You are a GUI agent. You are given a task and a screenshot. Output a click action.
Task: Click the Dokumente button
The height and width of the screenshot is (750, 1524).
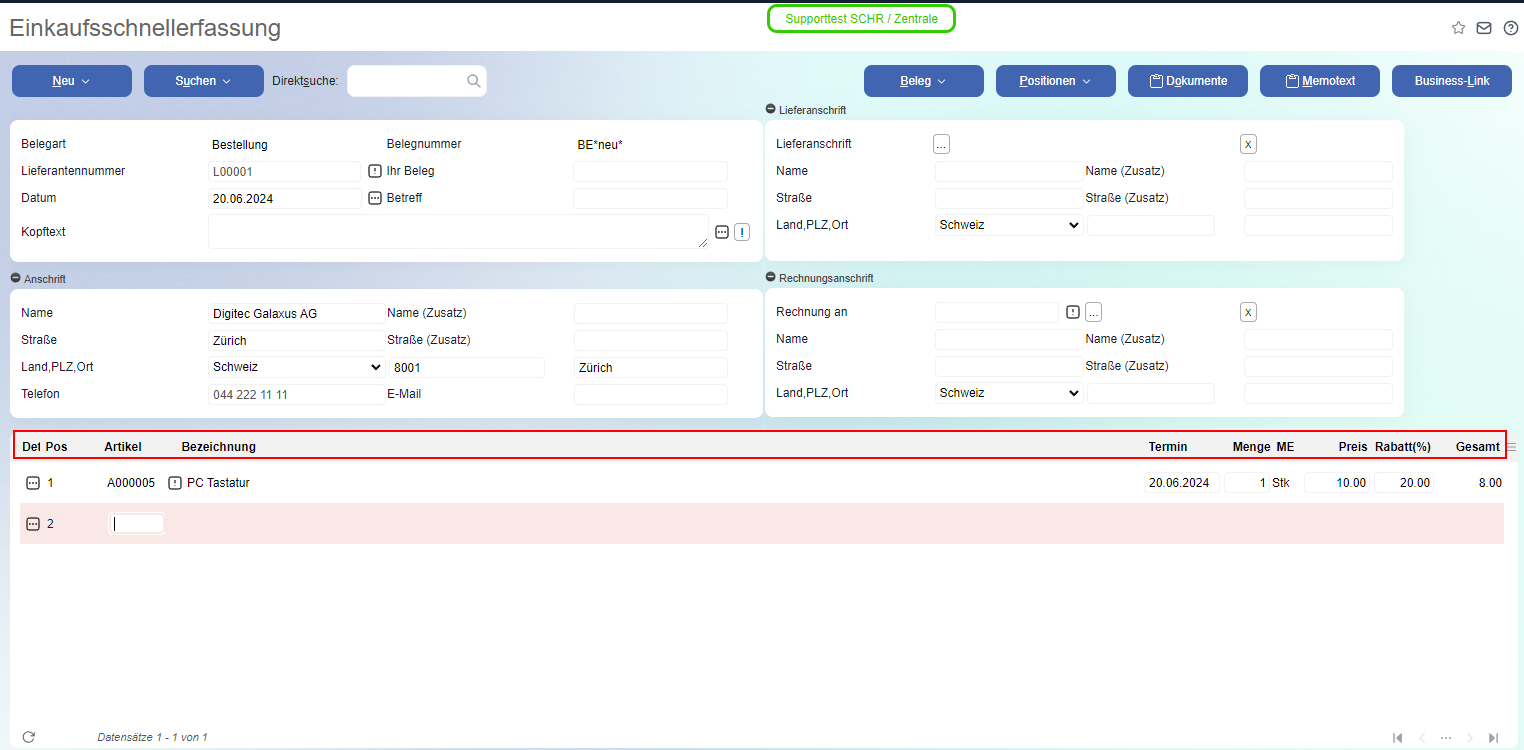(1188, 81)
